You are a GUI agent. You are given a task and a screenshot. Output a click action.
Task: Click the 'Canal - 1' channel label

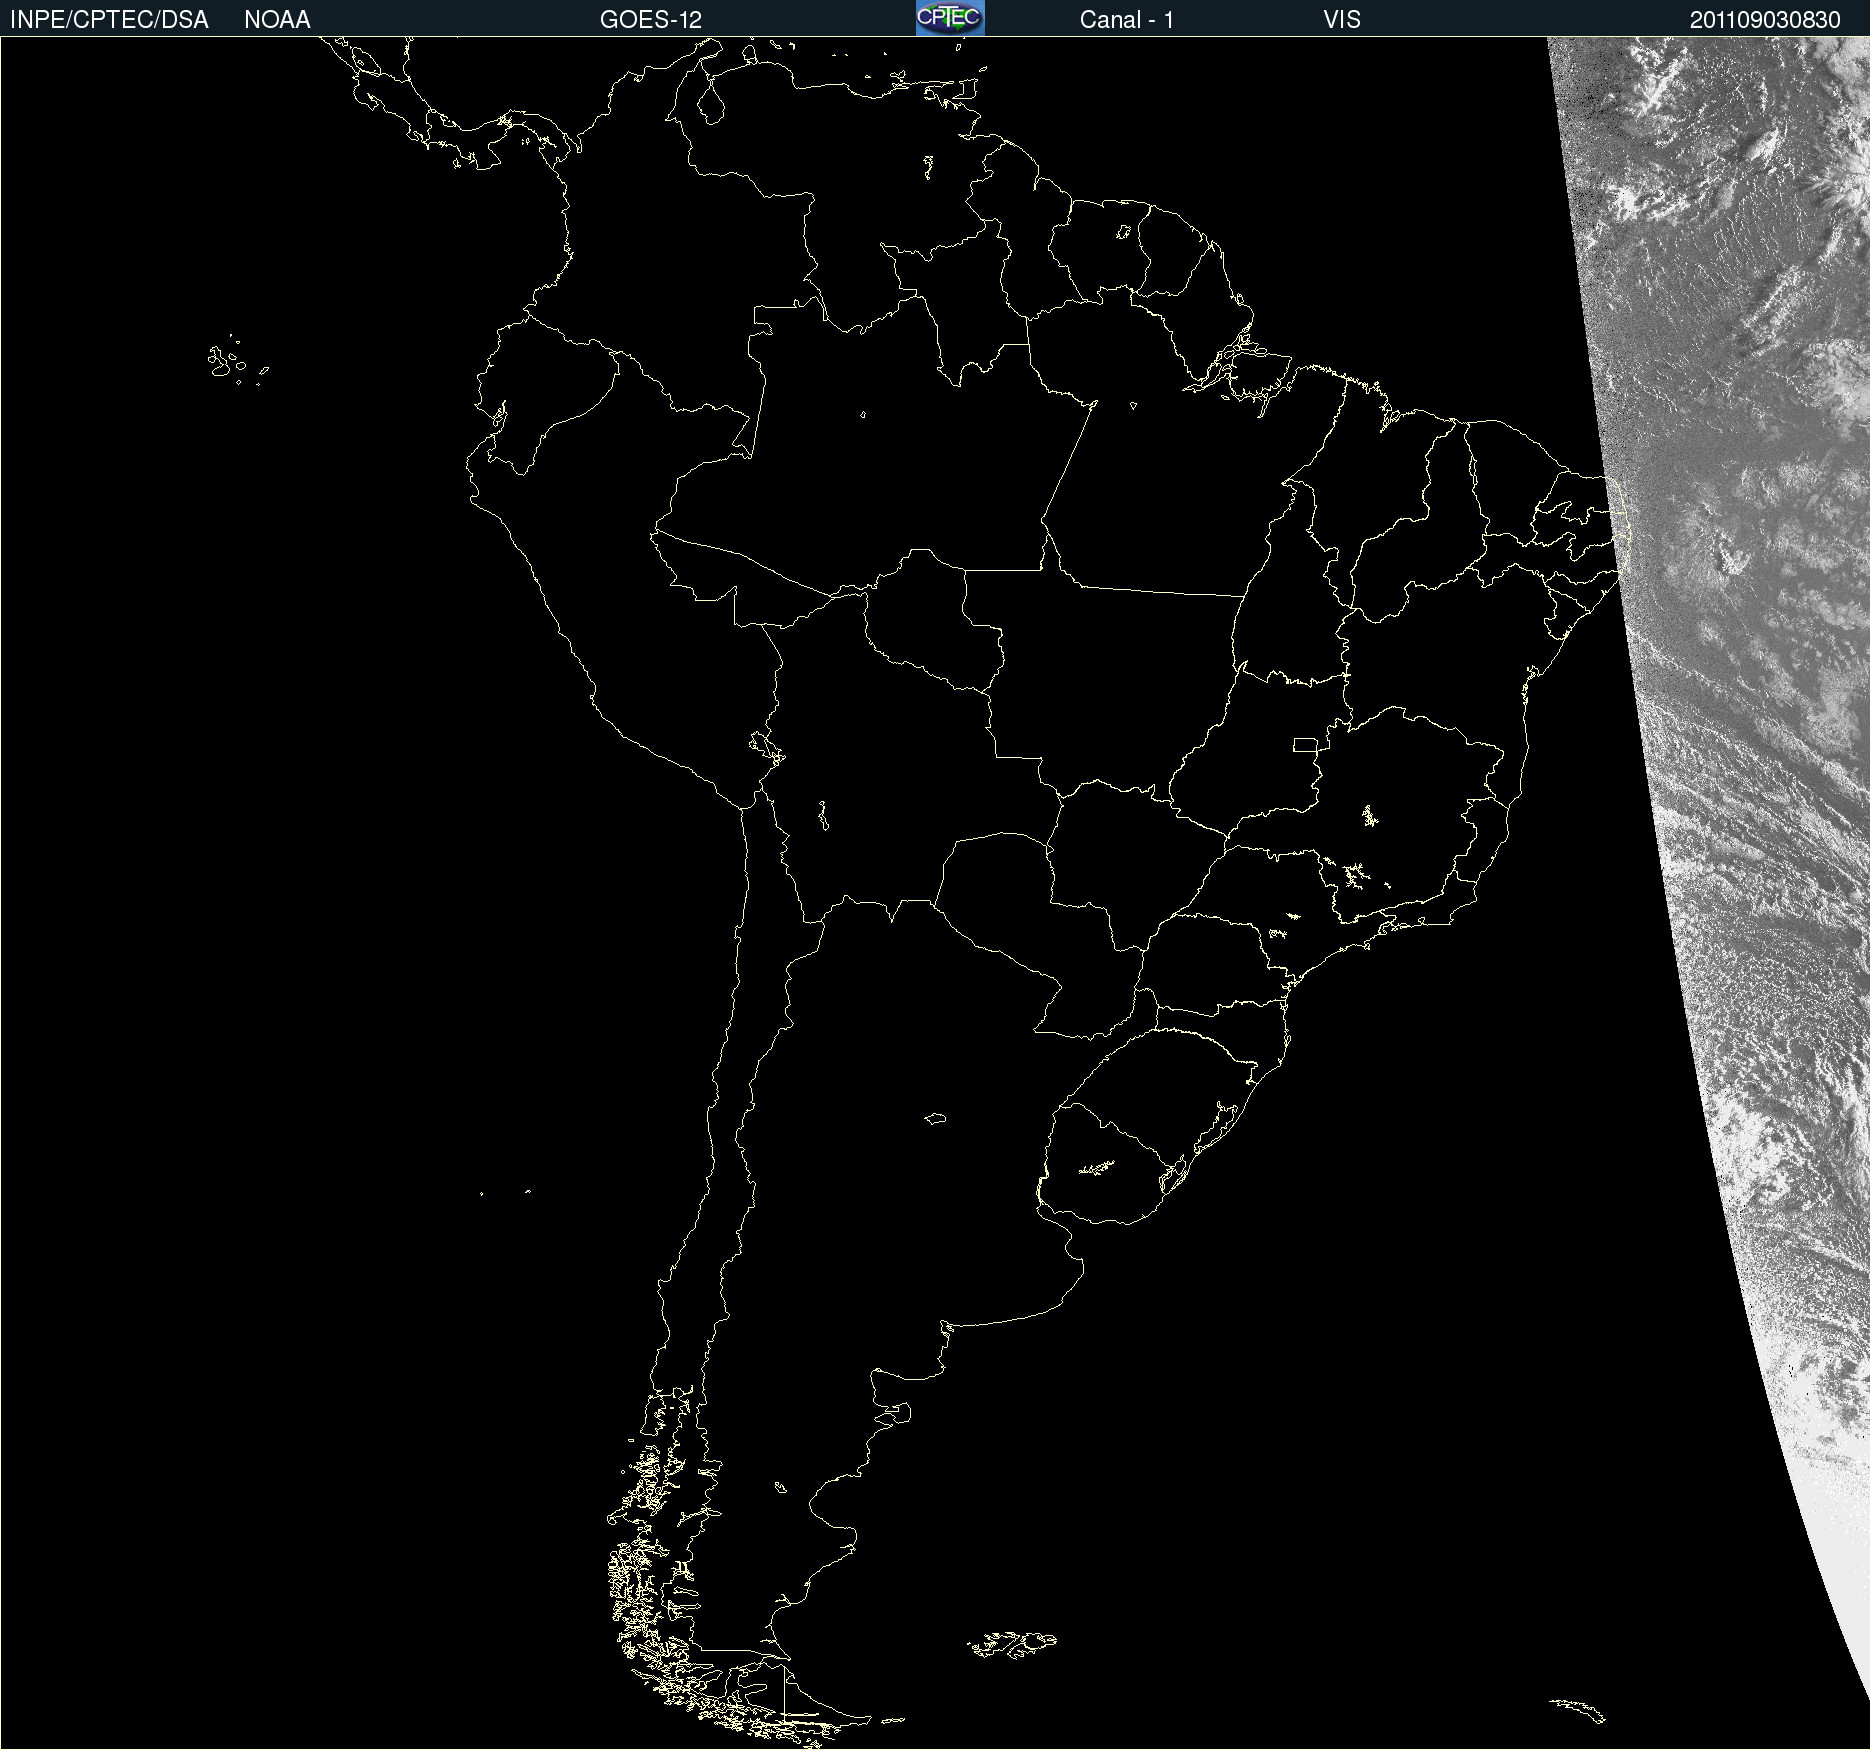point(1127,20)
